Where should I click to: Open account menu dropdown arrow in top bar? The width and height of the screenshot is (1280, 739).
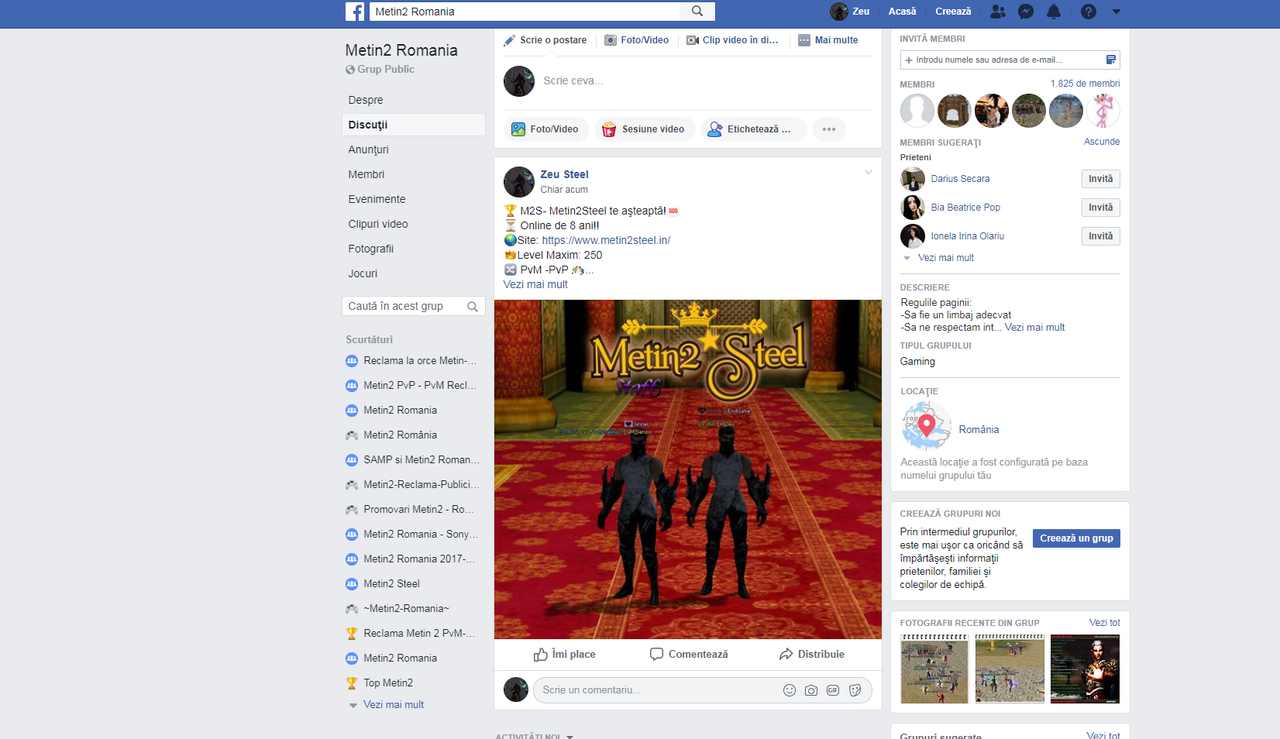coord(1116,12)
